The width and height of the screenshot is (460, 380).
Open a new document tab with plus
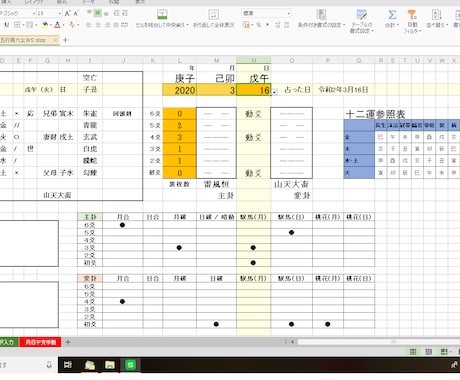tap(65, 40)
